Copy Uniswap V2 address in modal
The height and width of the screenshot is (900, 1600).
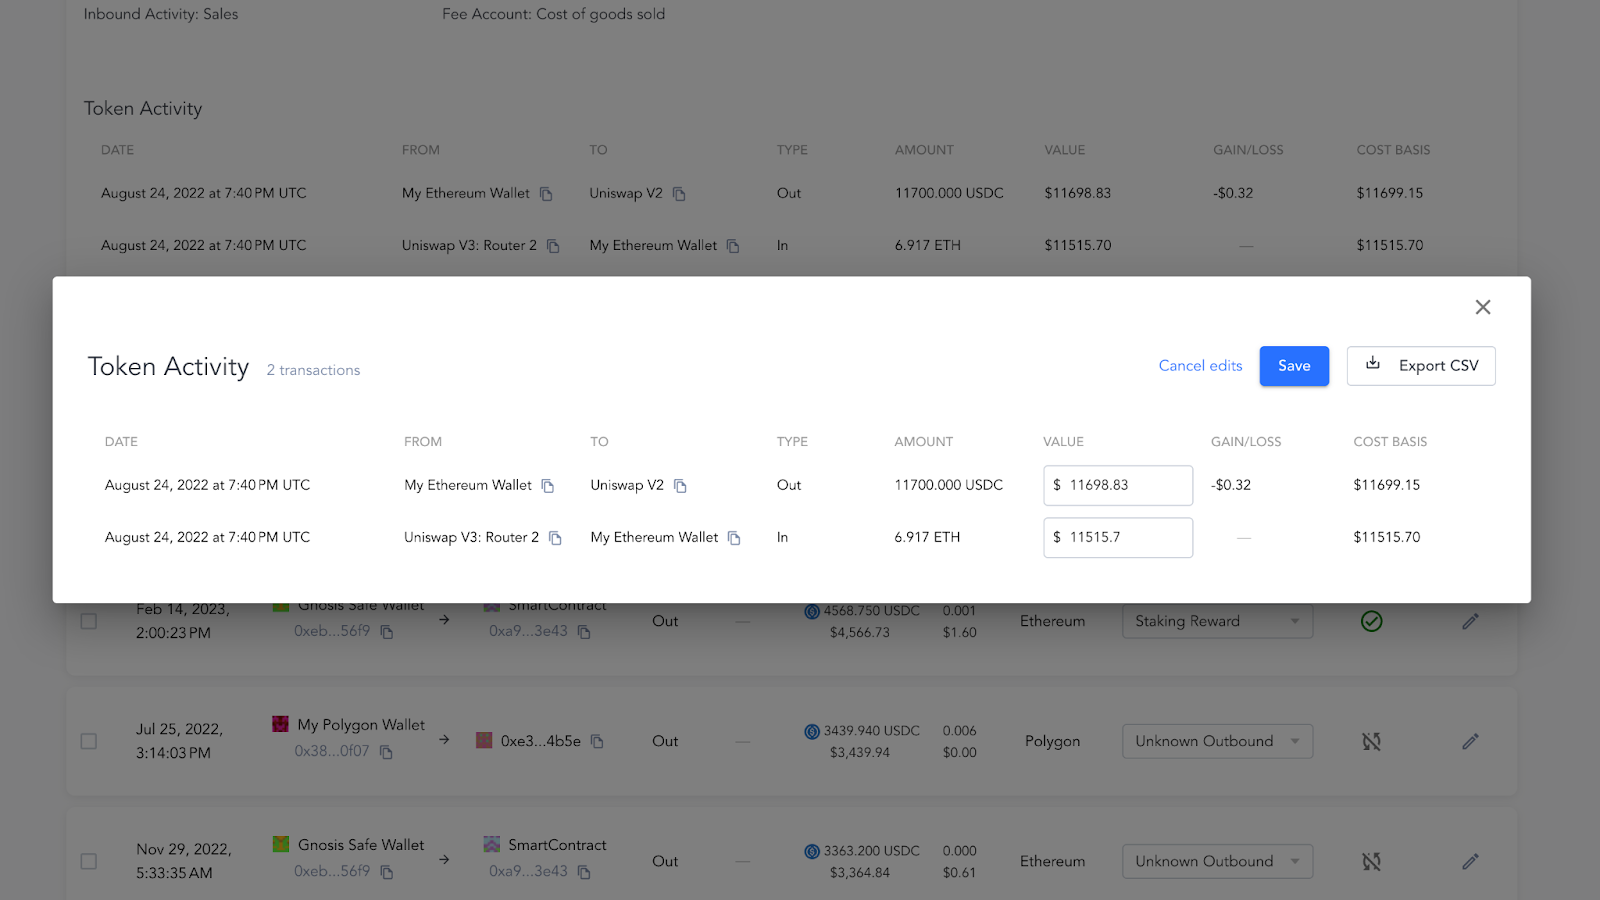click(x=680, y=486)
